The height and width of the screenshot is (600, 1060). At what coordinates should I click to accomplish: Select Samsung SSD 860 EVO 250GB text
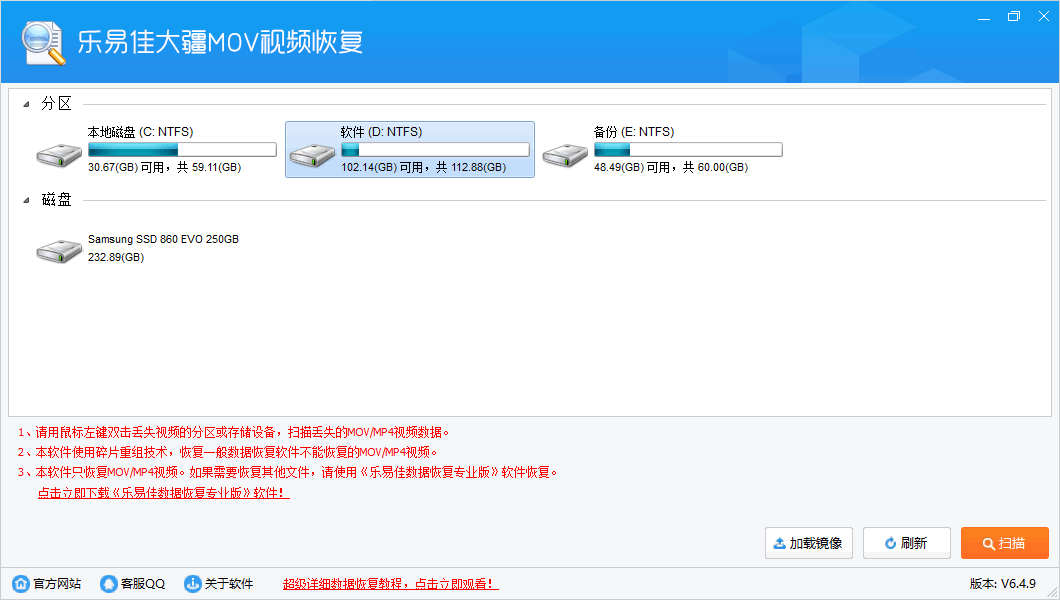pos(164,239)
